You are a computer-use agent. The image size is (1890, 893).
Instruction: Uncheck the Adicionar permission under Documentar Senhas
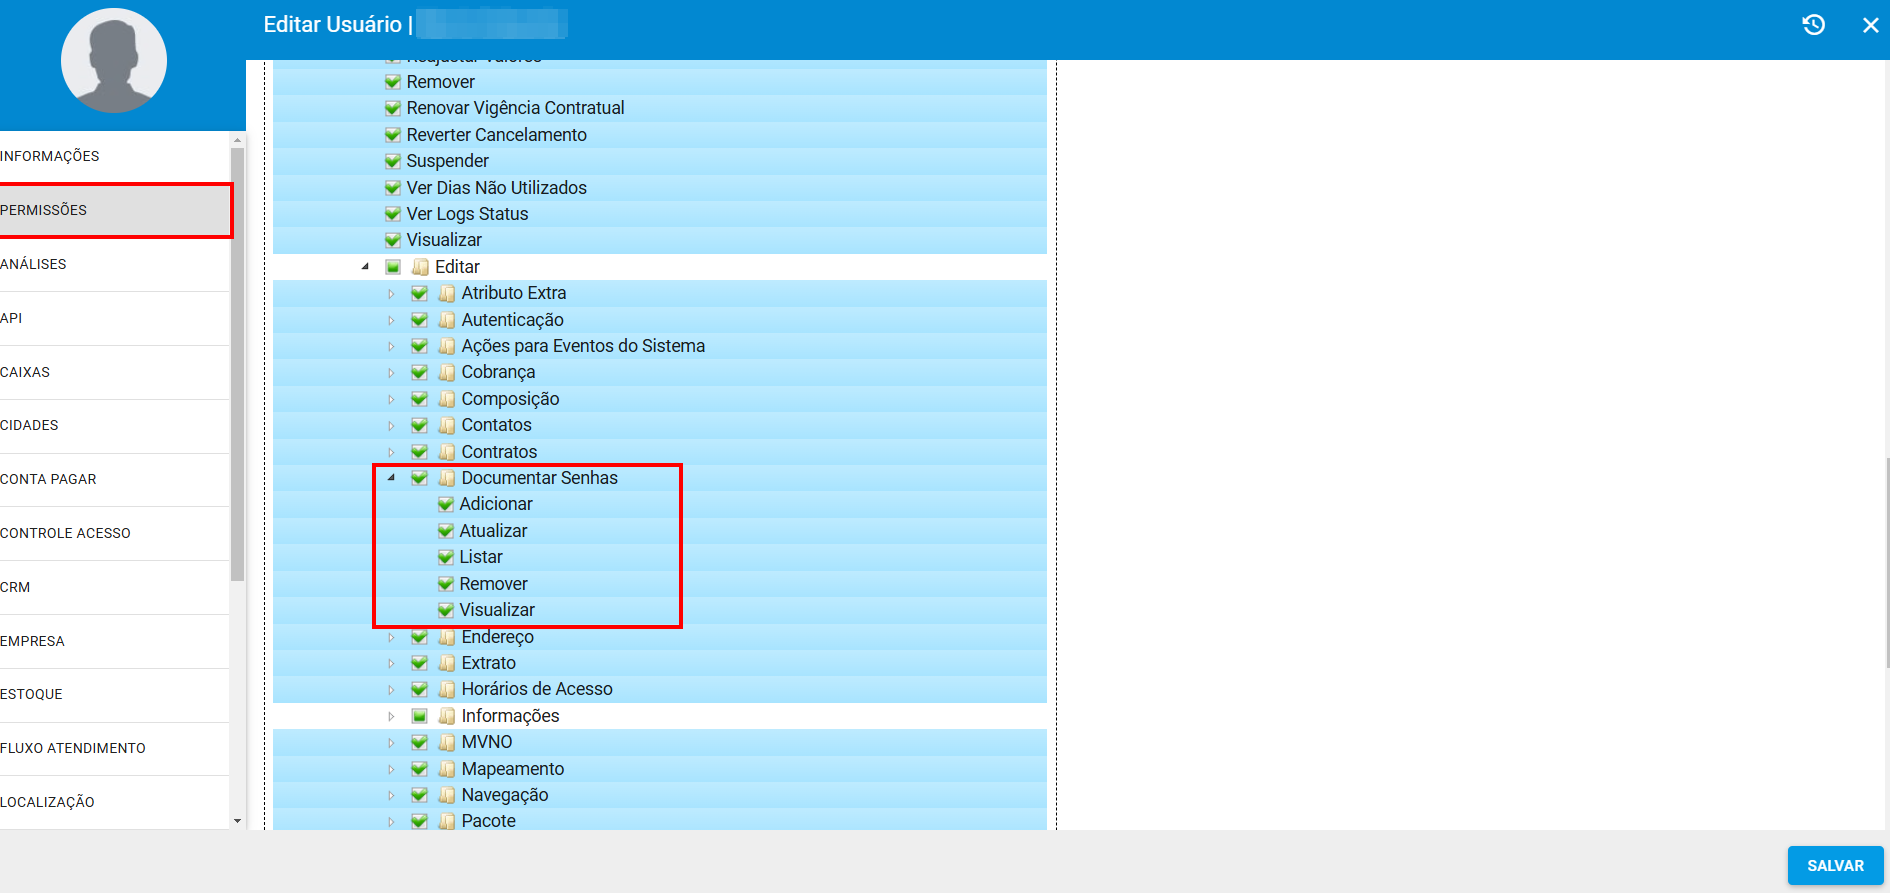tap(446, 504)
